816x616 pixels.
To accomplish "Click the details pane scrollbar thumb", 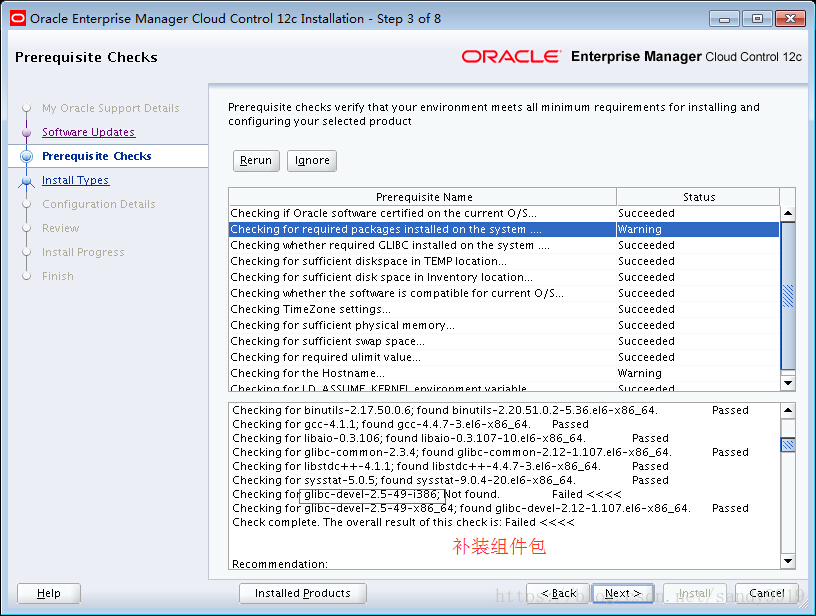I will coord(788,445).
